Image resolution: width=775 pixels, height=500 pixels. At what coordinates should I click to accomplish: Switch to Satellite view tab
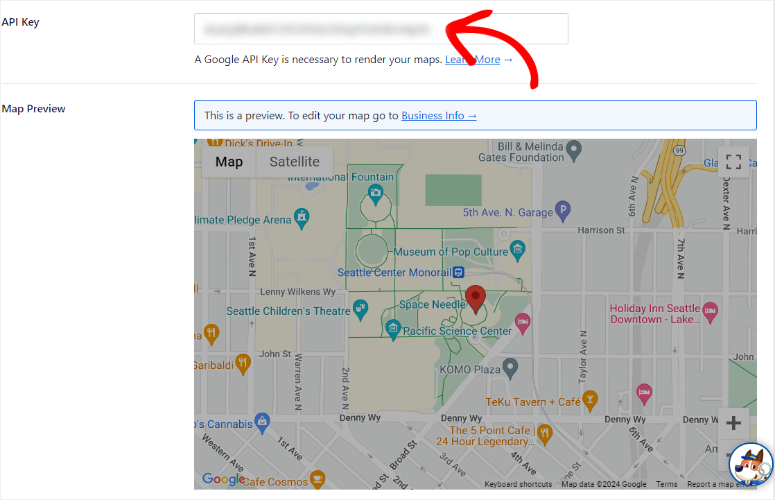click(295, 162)
